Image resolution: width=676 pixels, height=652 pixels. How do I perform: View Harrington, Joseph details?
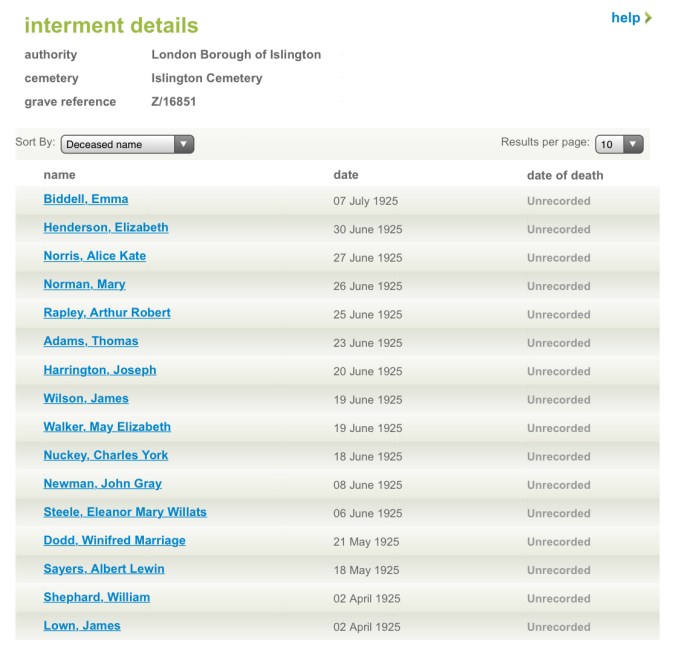coord(100,370)
